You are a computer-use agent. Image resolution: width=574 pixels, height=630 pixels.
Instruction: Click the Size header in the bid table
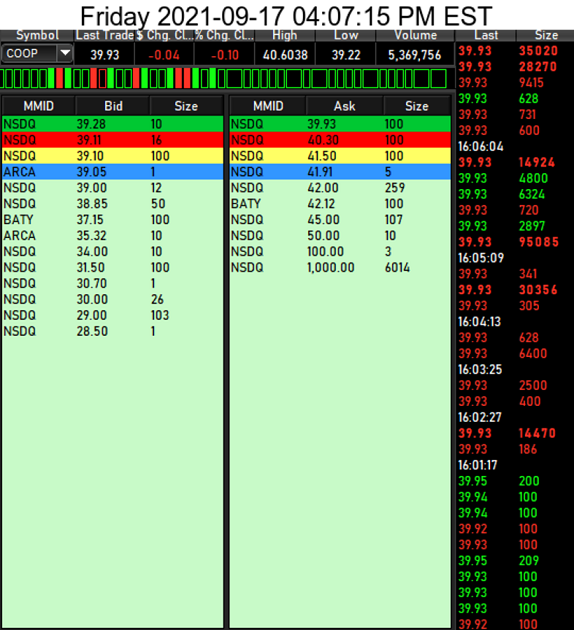tap(186, 106)
